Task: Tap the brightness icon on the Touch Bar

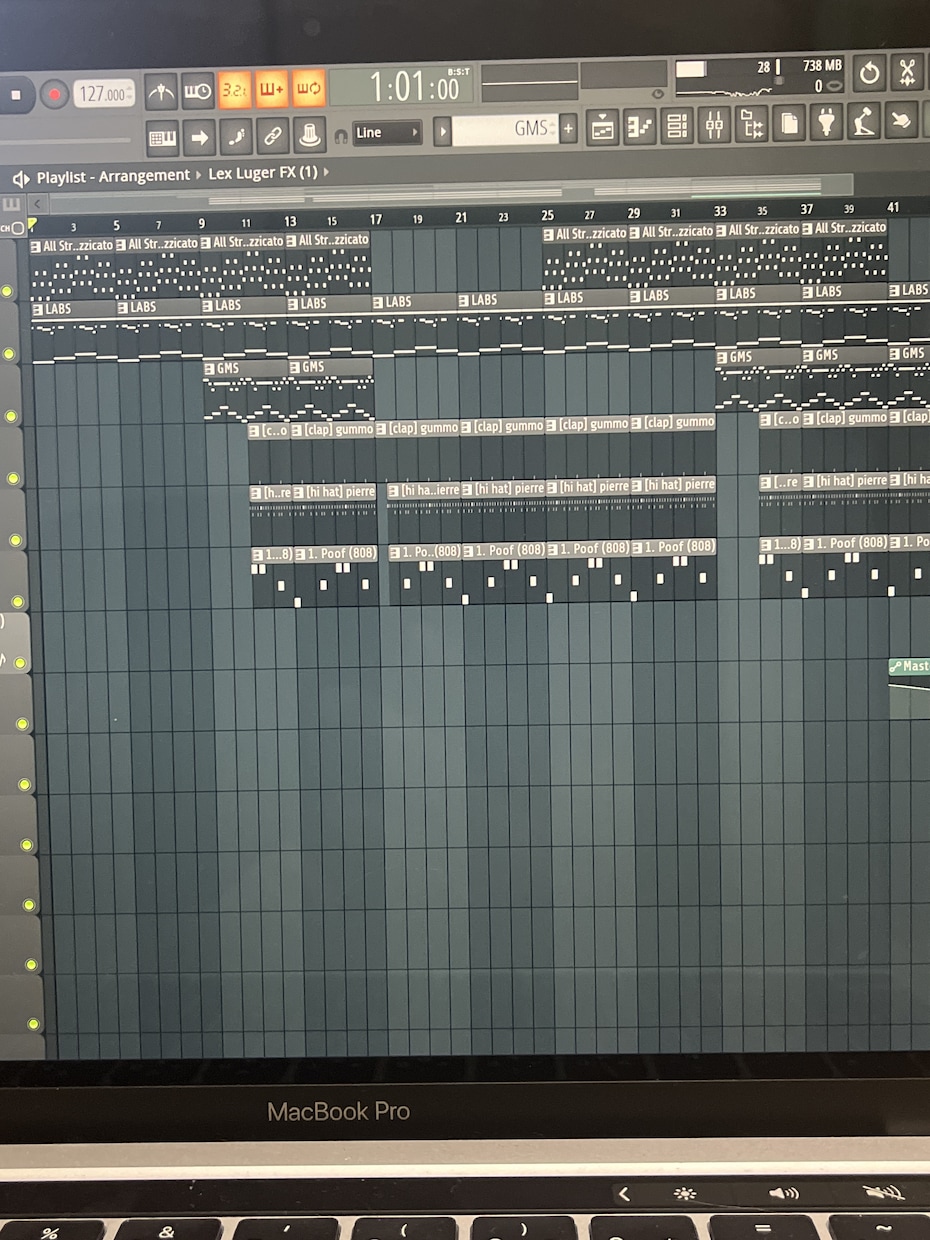Action: pos(686,1194)
